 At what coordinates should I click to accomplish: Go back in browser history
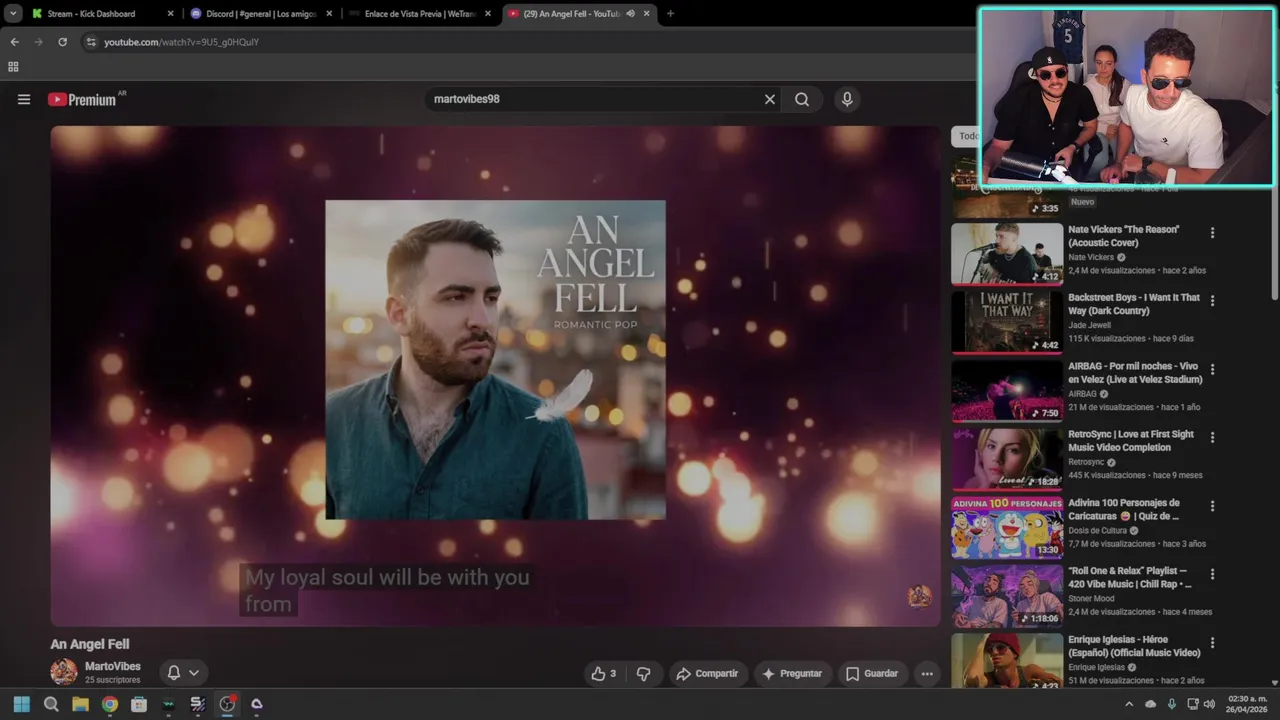[x=14, y=42]
